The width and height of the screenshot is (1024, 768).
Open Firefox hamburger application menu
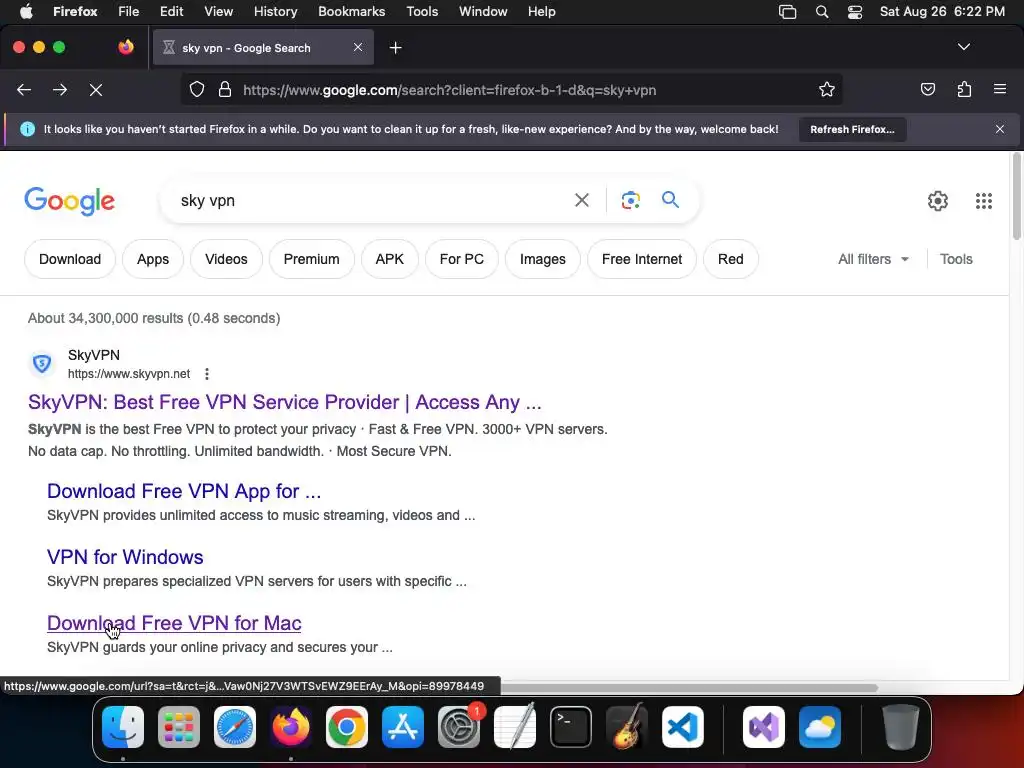(1000, 89)
